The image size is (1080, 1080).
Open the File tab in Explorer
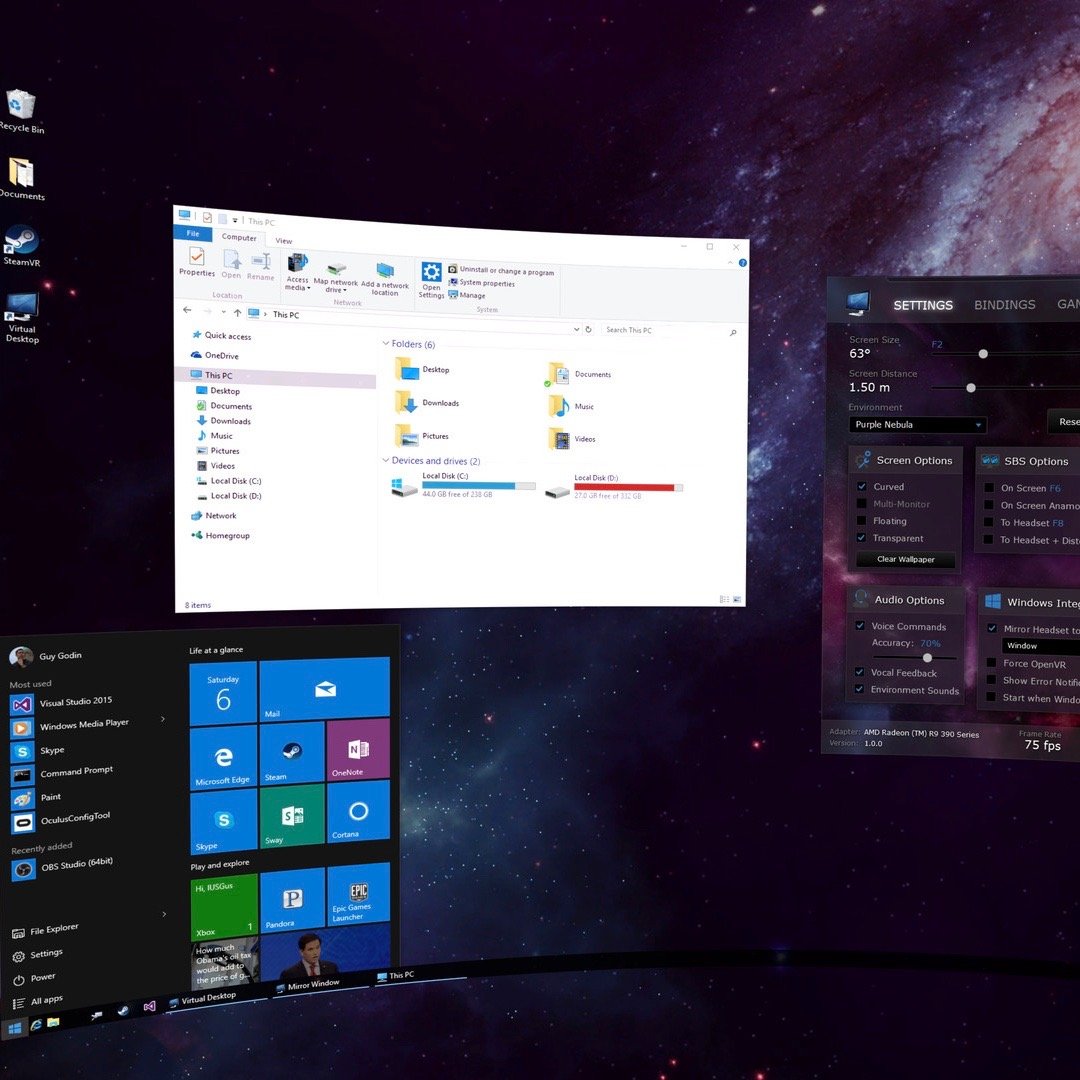click(x=193, y=233)
